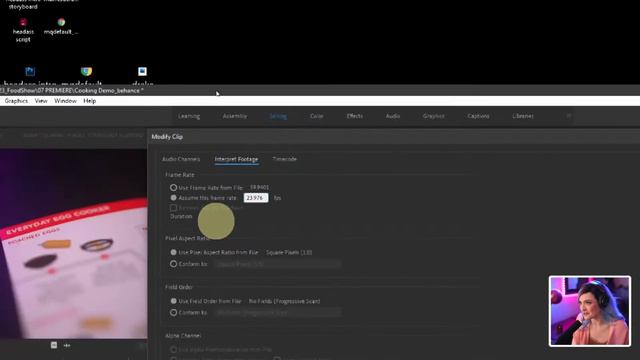Image resolution: width=640 pixels, height=360 pixels.
Task: Click the Square Pixels (1.0) value text
Action: (x=289, y=253)
